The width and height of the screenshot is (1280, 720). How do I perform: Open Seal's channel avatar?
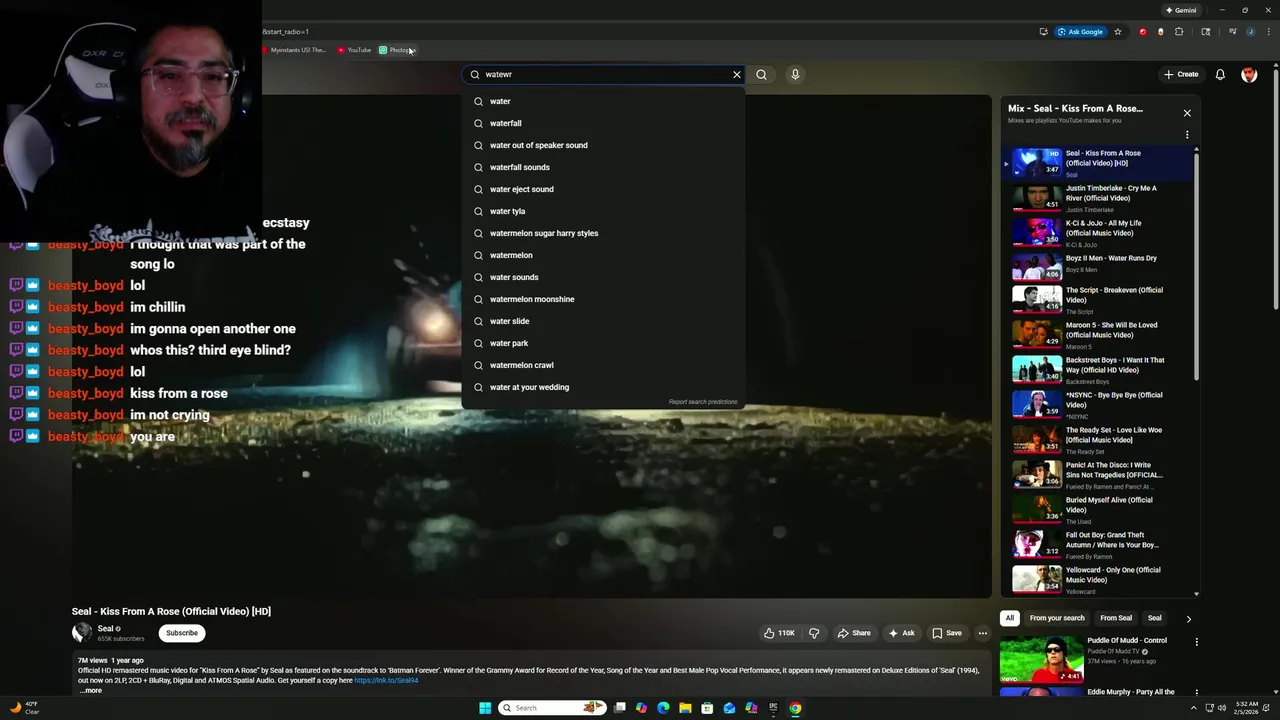tap(81, 632)
